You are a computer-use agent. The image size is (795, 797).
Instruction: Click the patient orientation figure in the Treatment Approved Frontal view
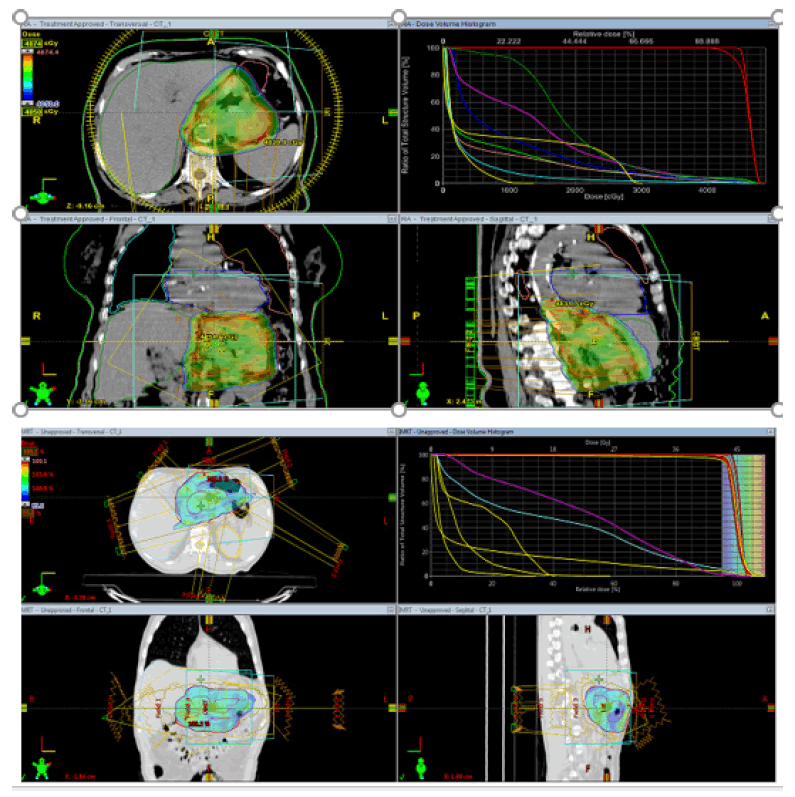43,393
